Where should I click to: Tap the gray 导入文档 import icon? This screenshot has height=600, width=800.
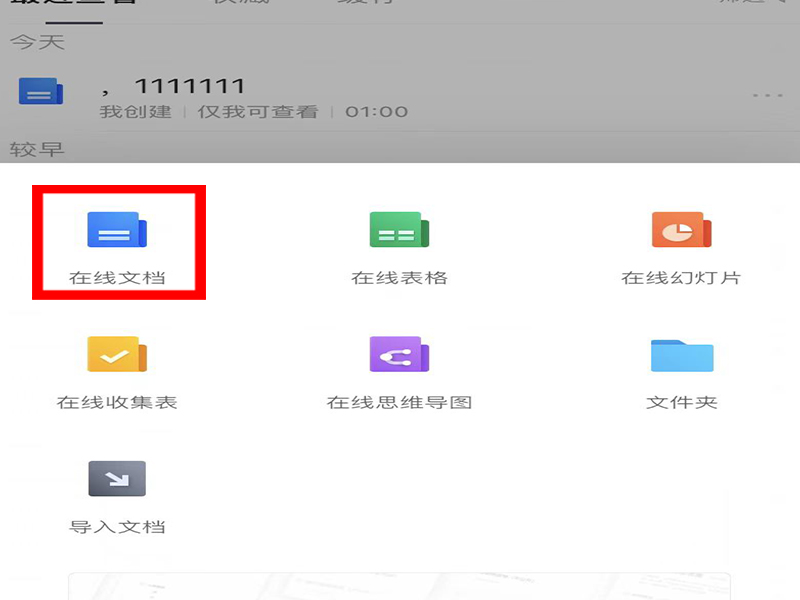(117, 479)
